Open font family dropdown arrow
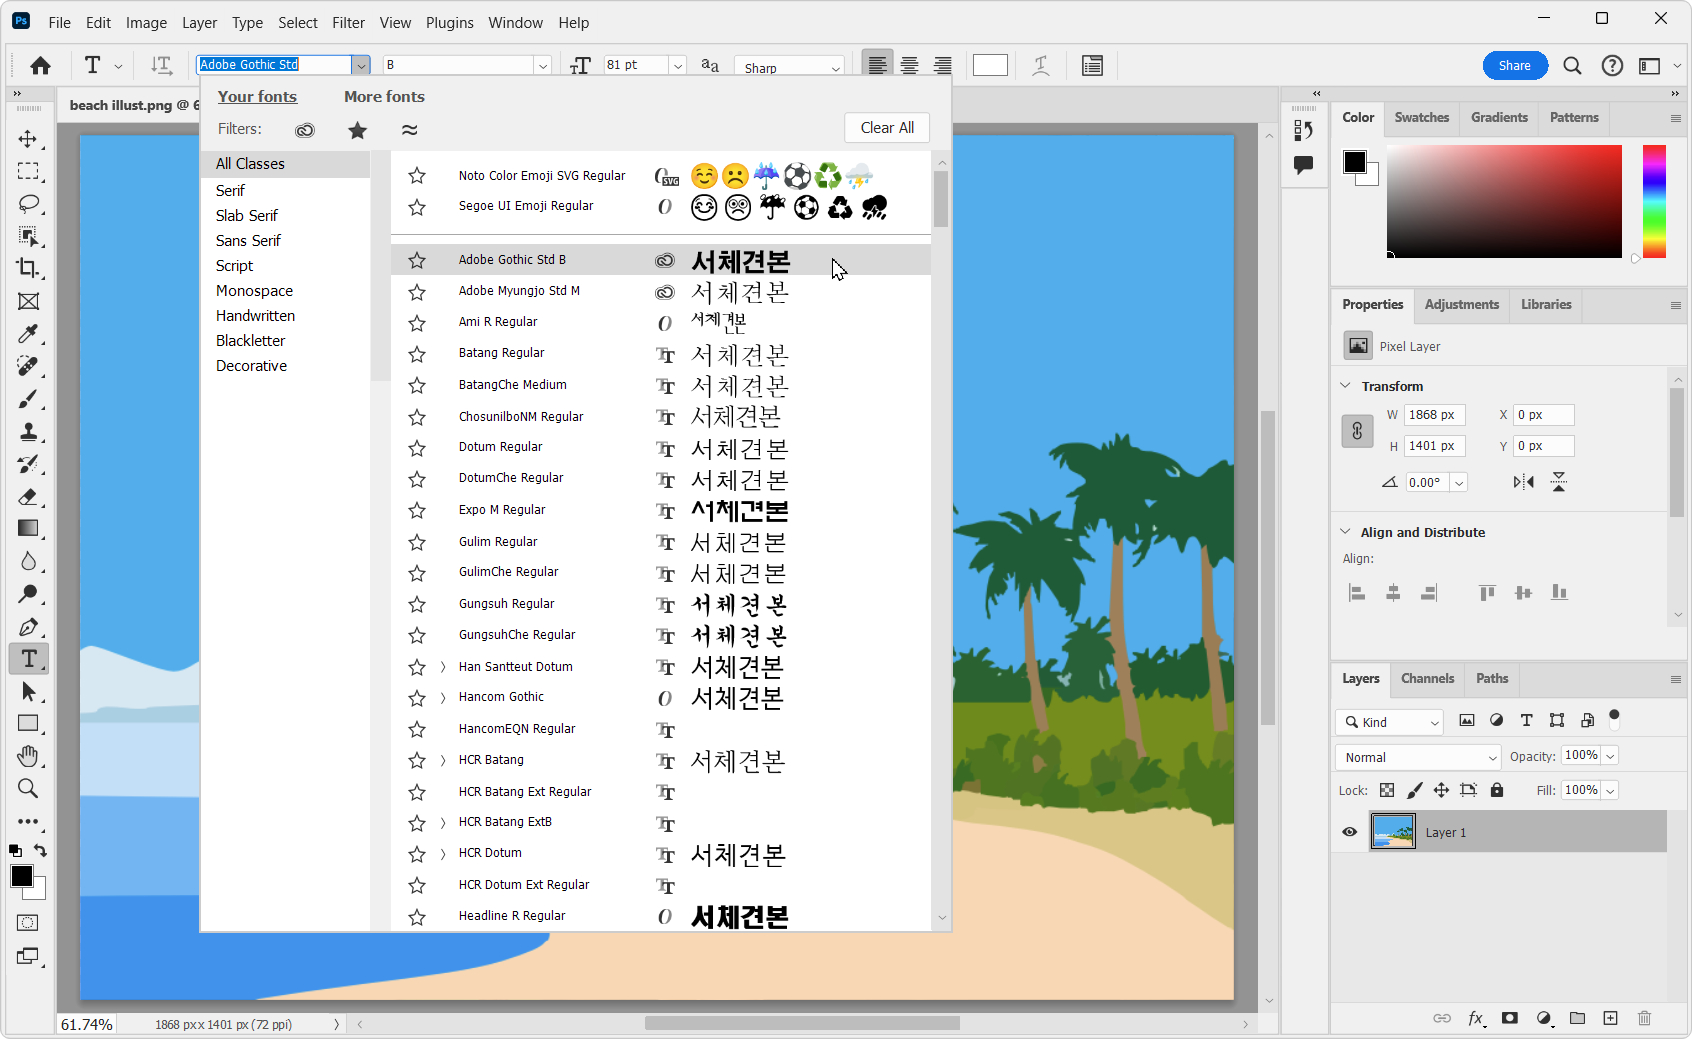 tap(361, 65)
